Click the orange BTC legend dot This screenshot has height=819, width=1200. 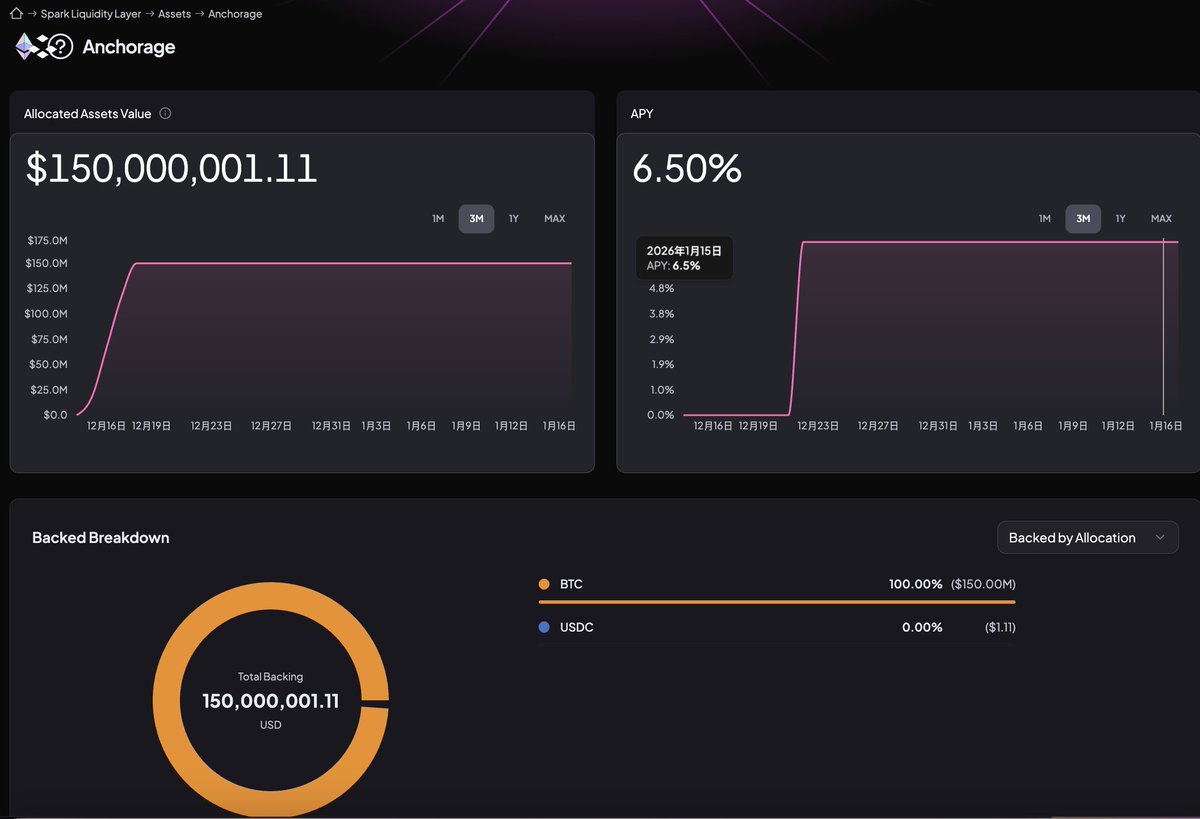[x=544, y=584]
